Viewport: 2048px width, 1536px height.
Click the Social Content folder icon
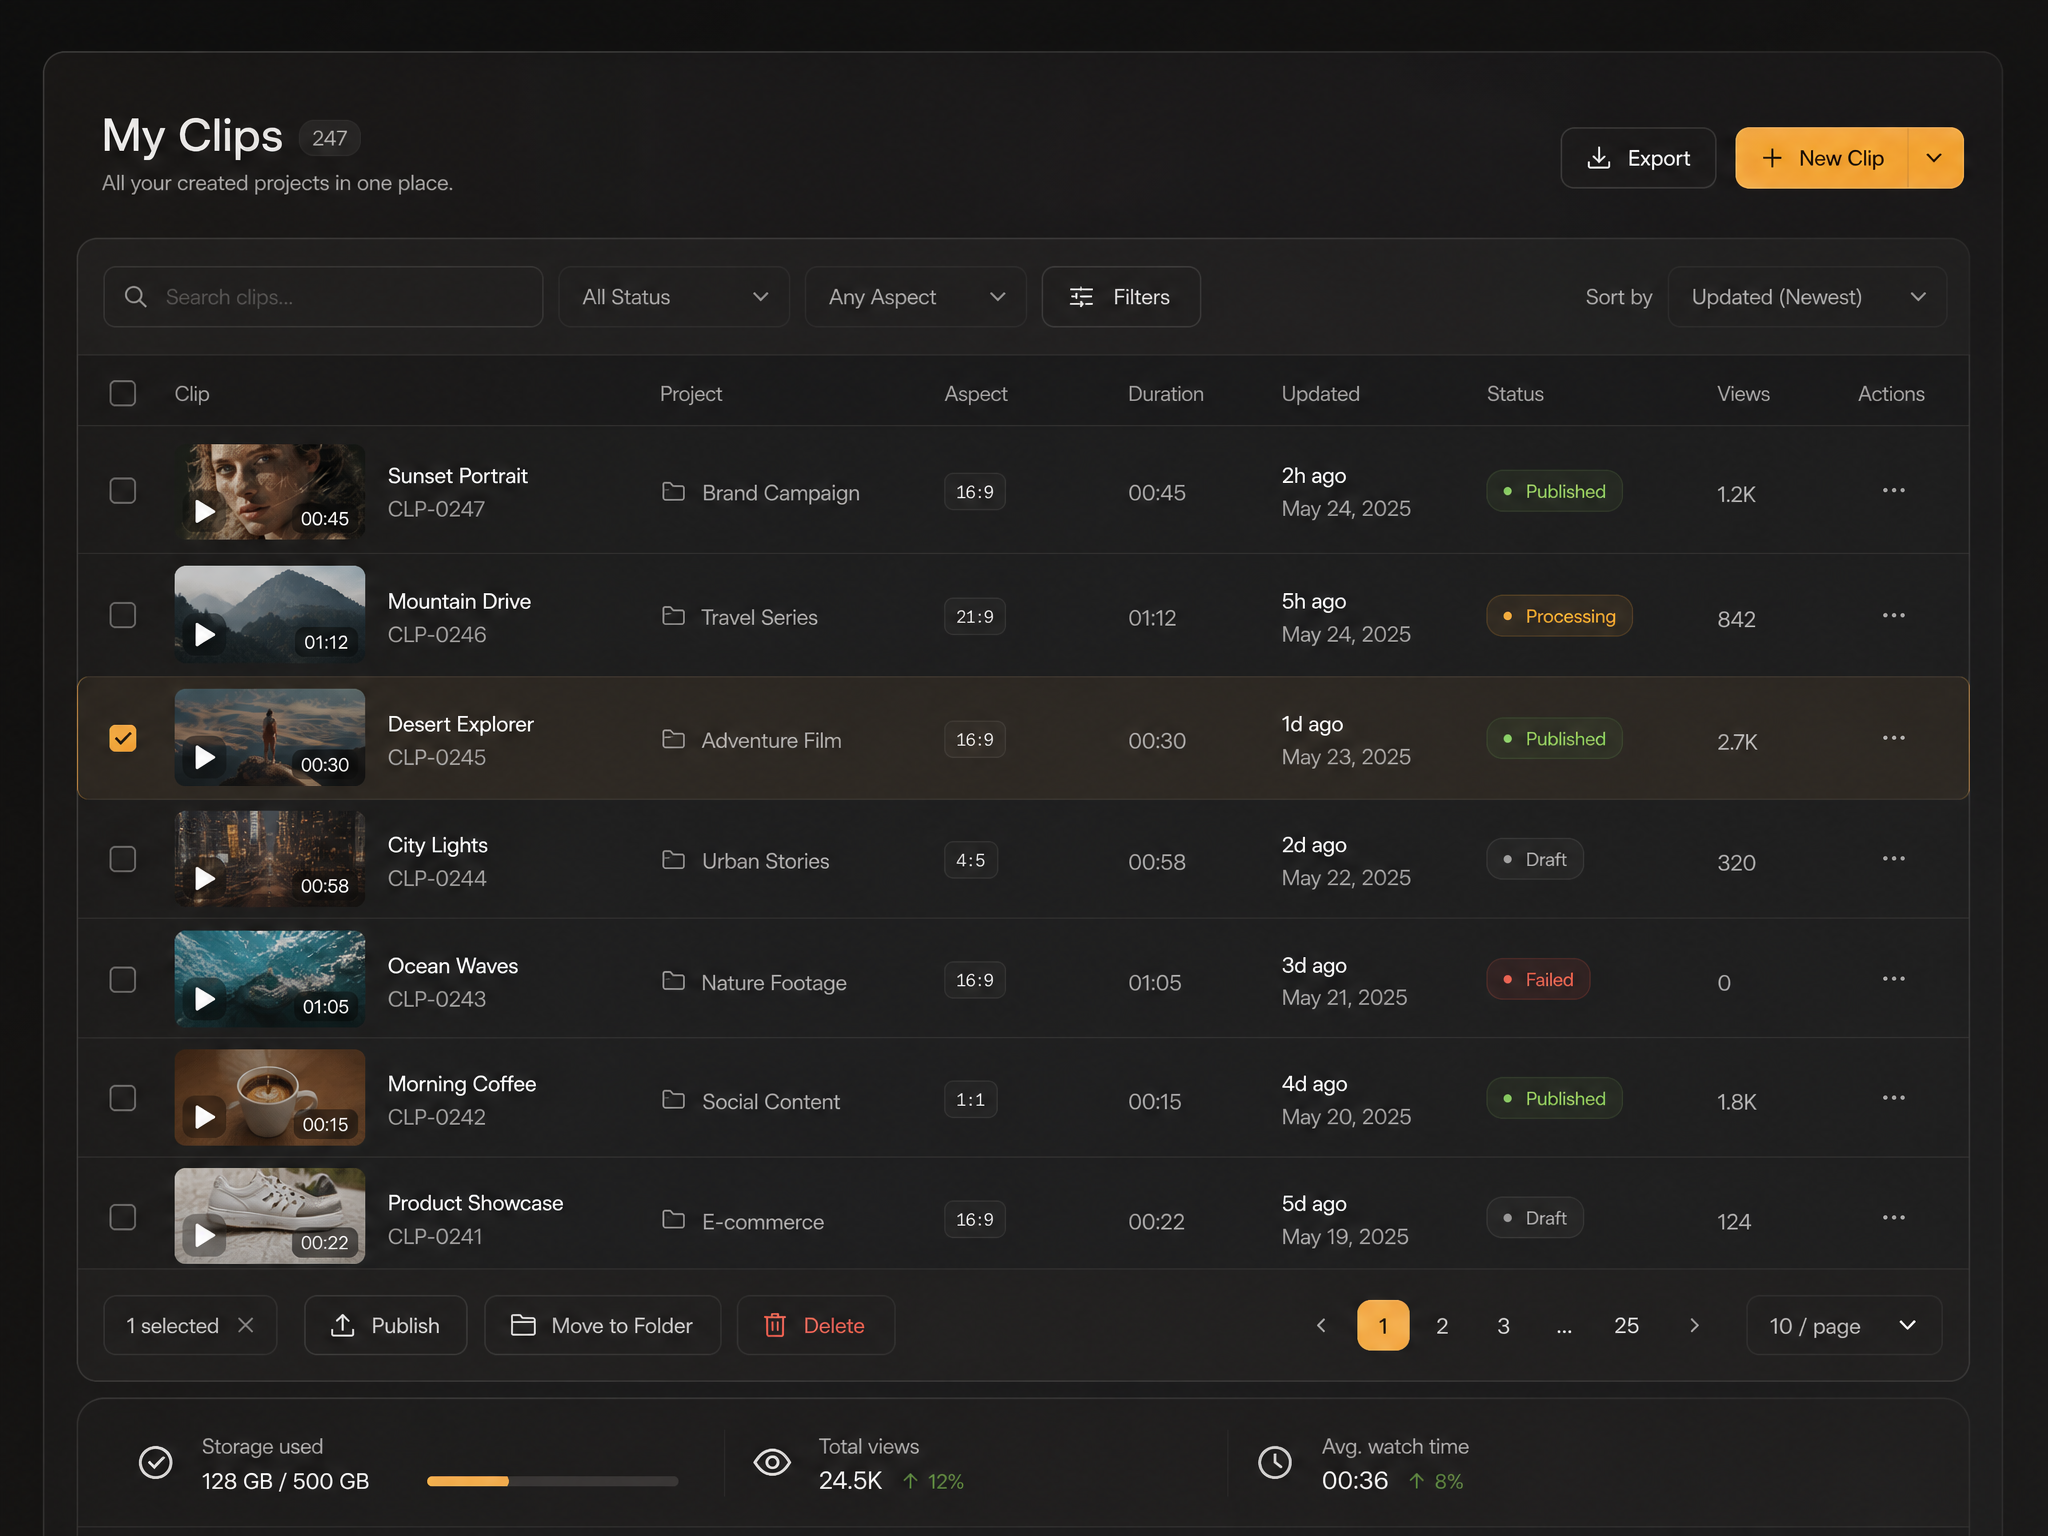coord(673,1100)
